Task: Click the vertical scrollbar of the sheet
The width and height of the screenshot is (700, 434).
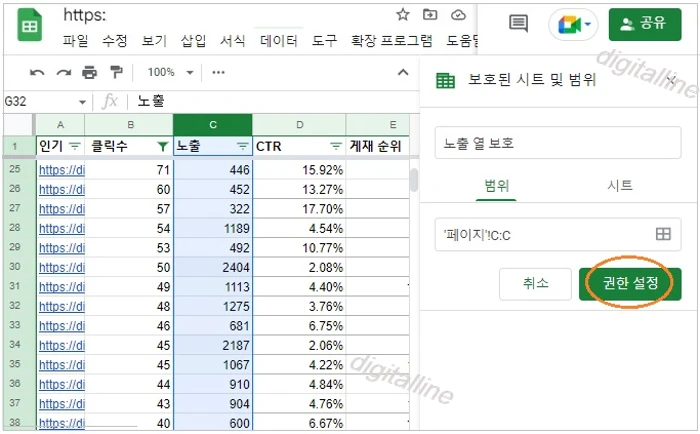Action: click(x=414, y=179)
